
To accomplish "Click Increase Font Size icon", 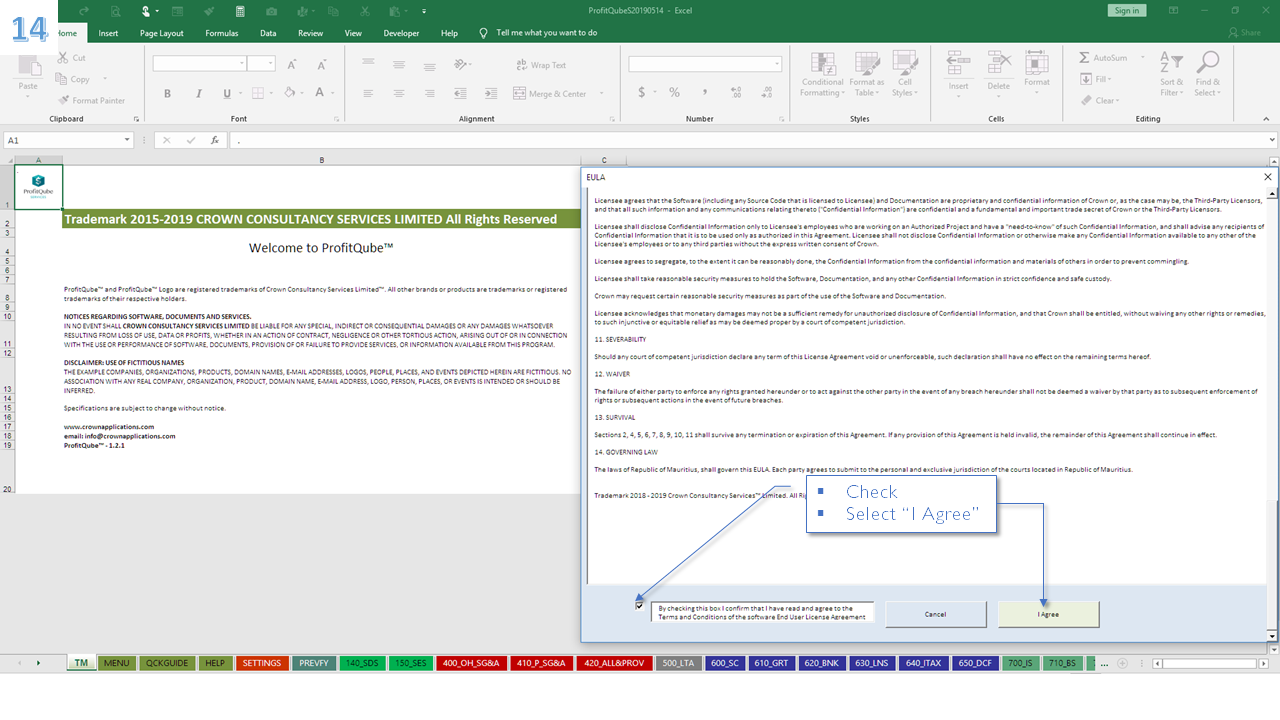I will click(x=292, y=64).
